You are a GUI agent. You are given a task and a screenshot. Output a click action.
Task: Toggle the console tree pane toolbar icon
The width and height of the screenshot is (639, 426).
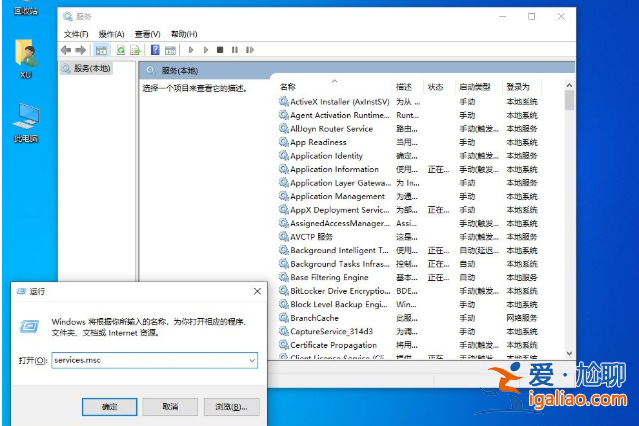click(101, 50)
